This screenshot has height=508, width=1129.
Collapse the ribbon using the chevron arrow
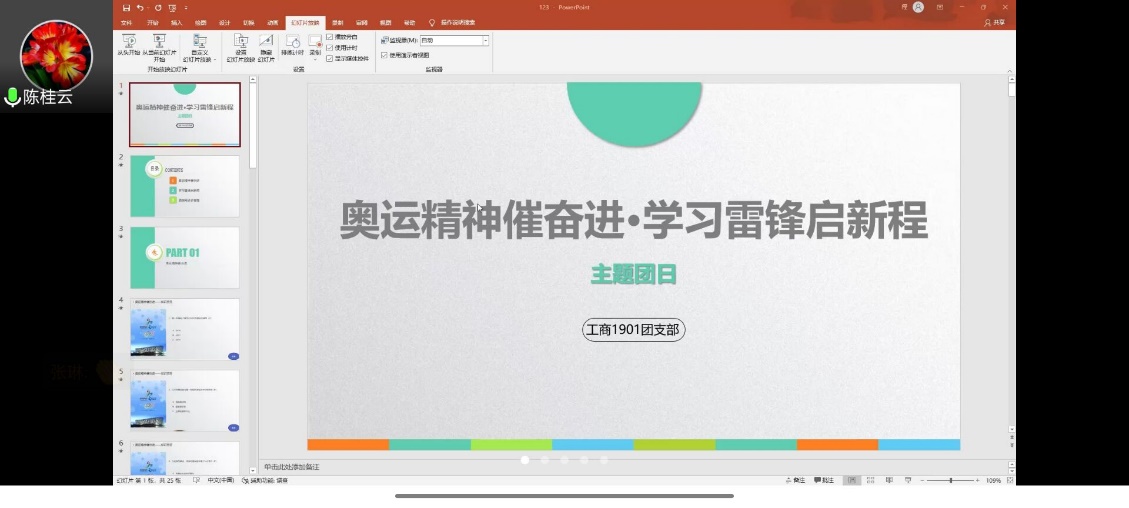1008,71
